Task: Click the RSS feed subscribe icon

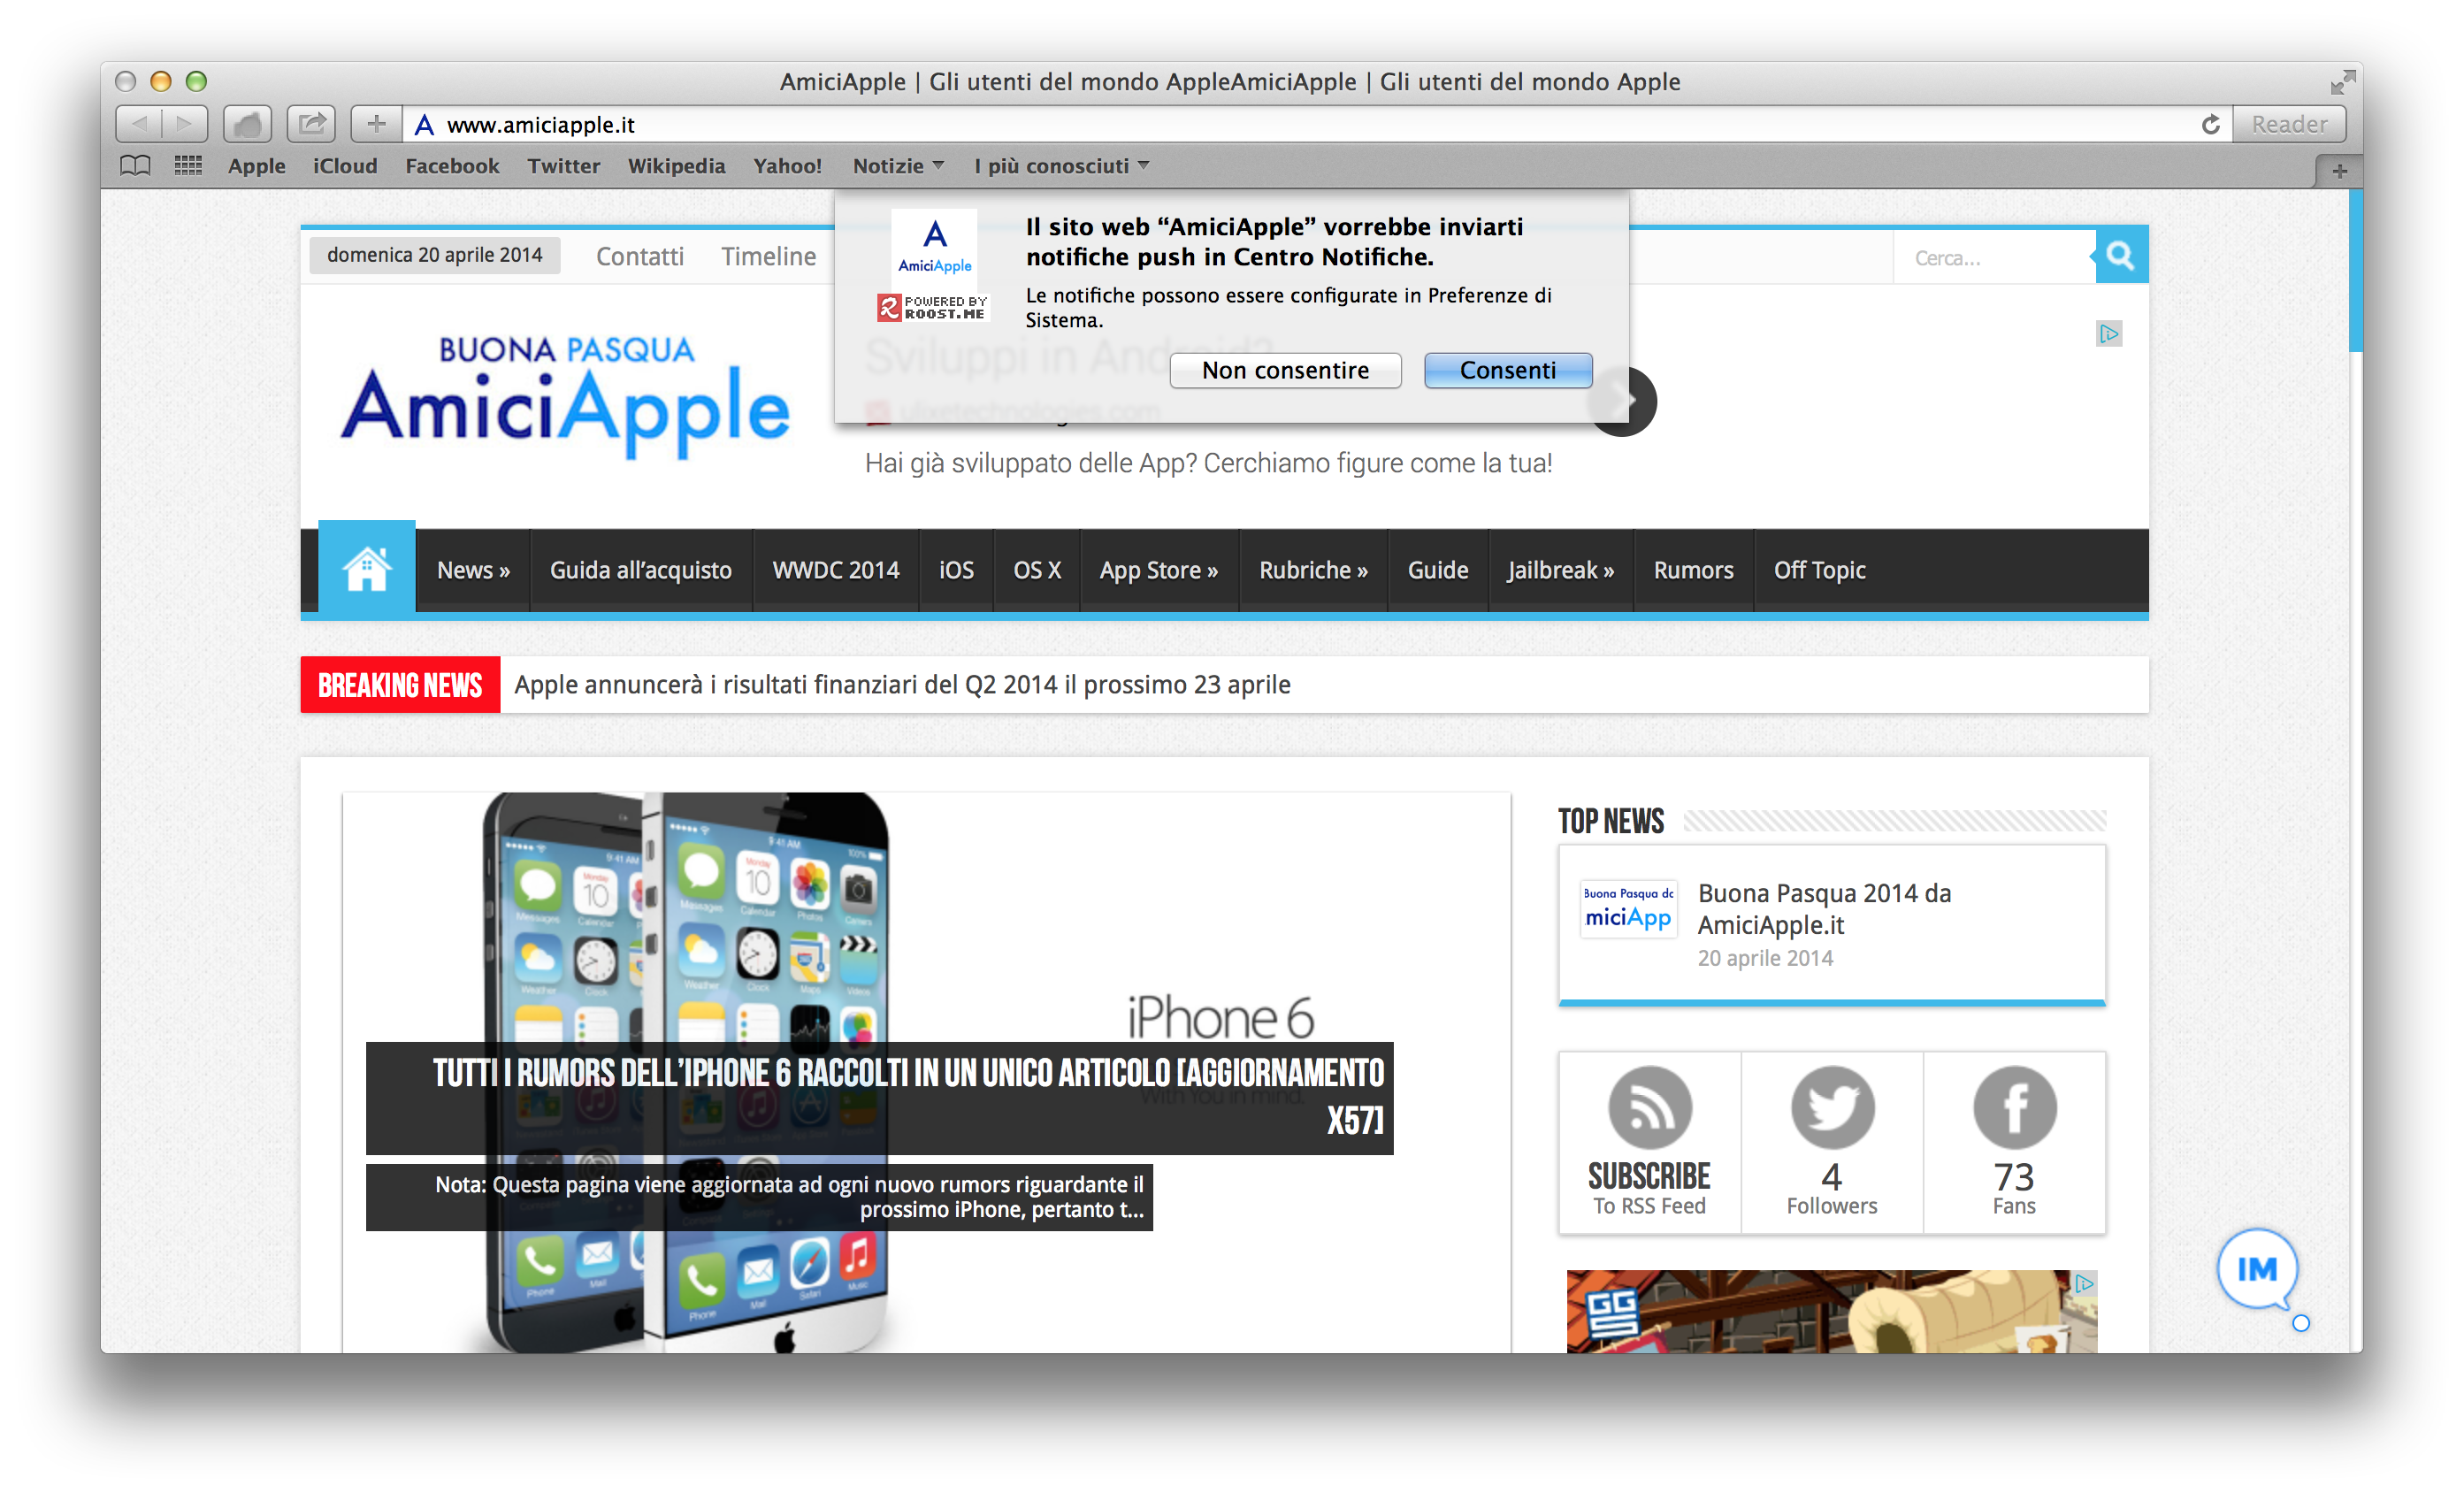Action: 1650,1107
